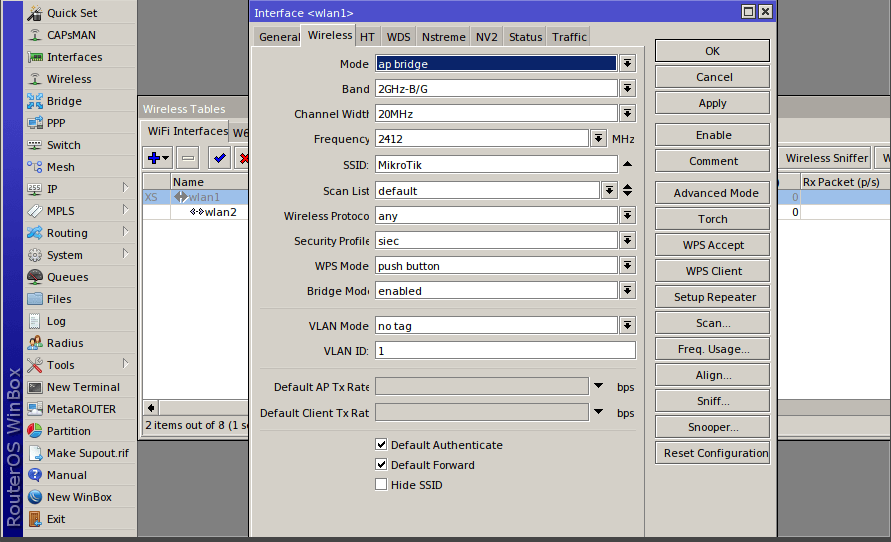The width and height of the screenshot is (891, 542).
Task: Open Frequency dropdown arrow
Action: tap(598, 139)
